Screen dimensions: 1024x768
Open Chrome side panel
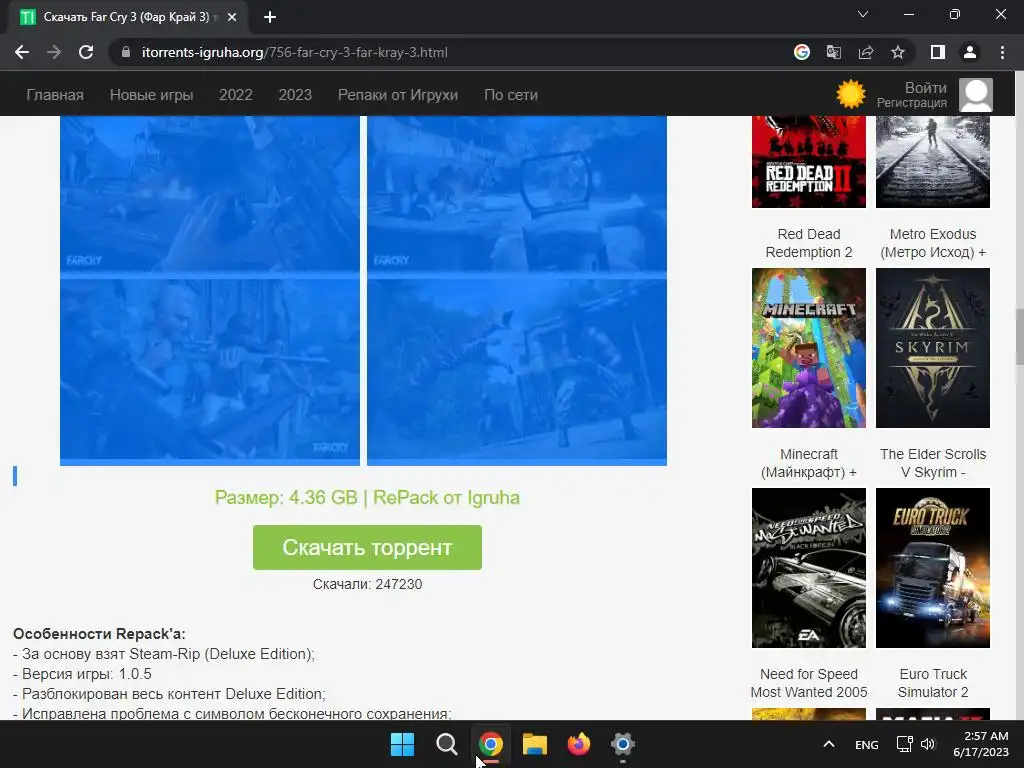(938, 52)
